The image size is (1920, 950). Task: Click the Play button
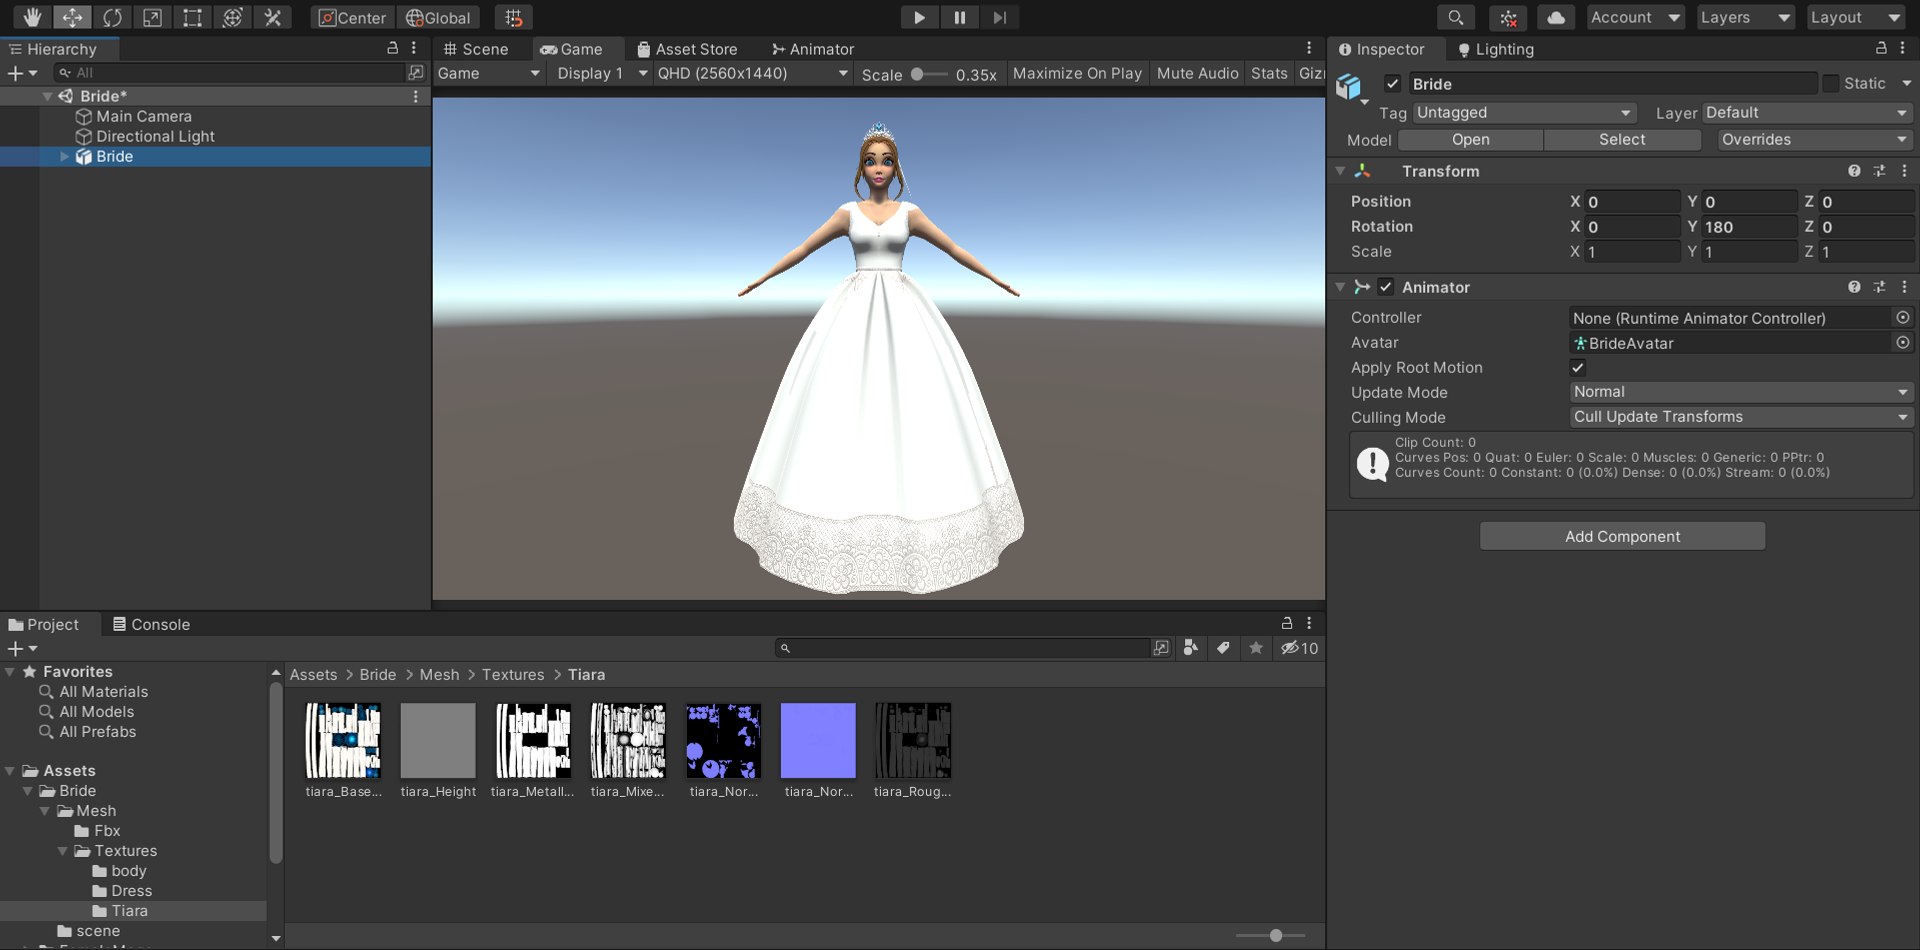[x=919, y=17]
